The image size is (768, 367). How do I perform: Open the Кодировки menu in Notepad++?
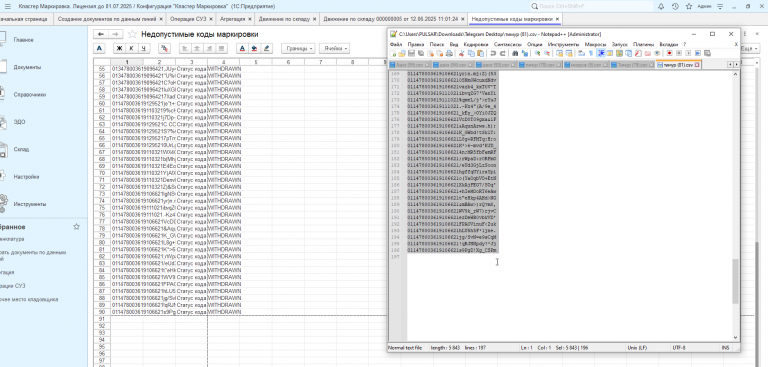pos(474,44)
